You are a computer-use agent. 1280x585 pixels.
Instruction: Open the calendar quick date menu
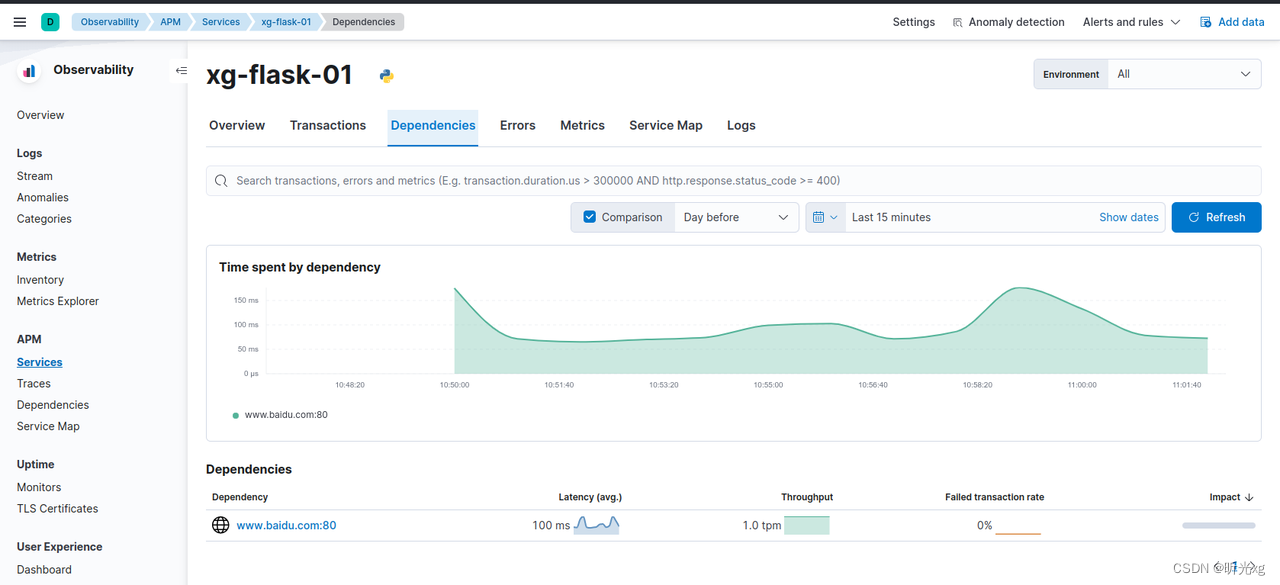point(825,217)
